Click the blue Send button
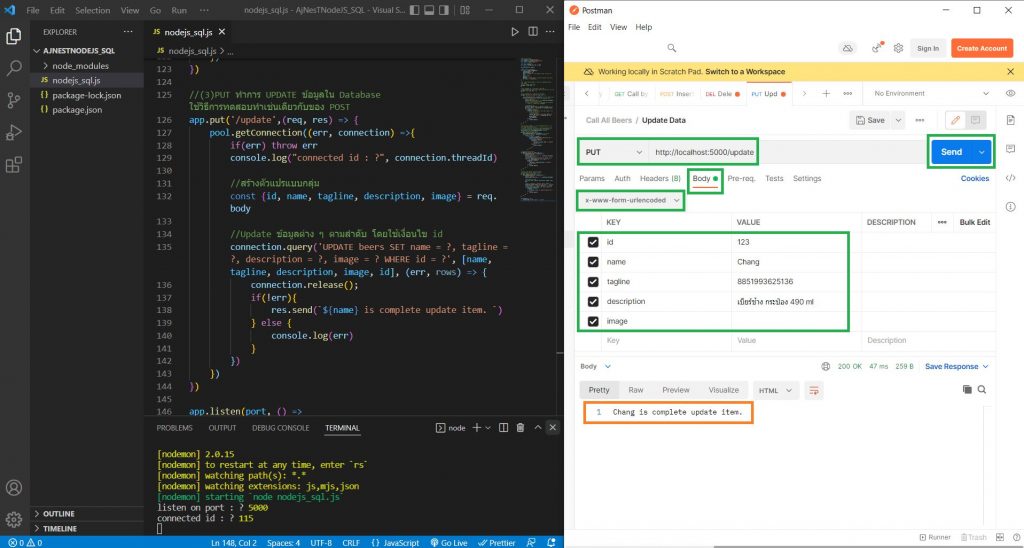The height and width of the screenshot is (548, 1024). click(951, 152)
